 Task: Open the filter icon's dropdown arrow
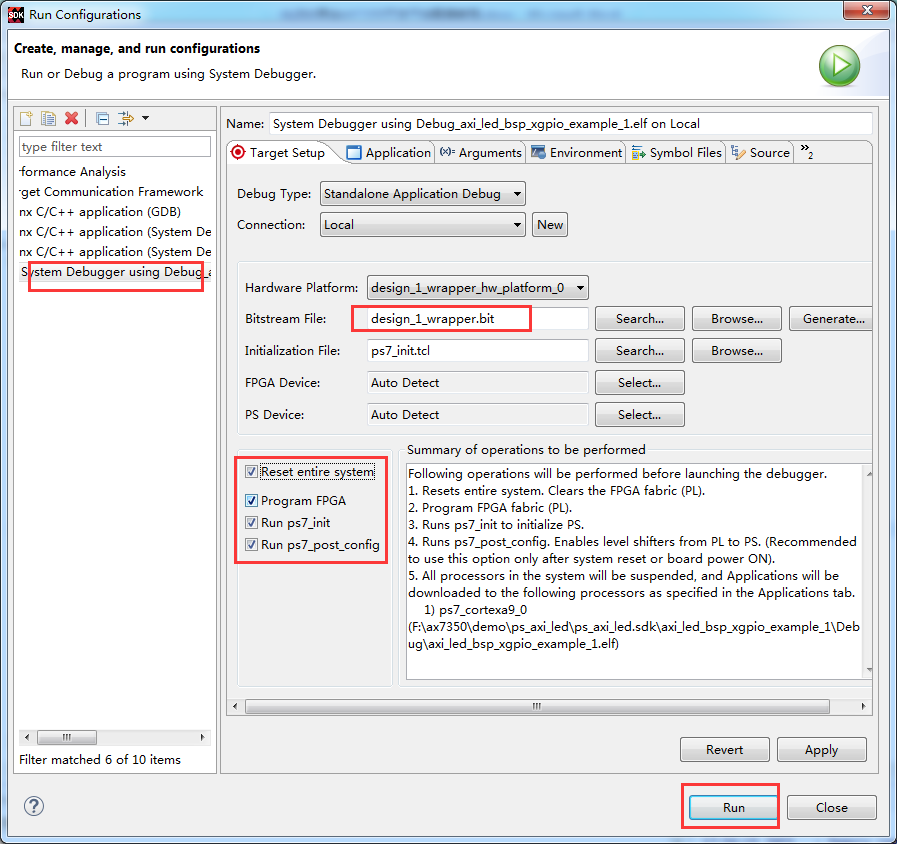click(x=145, y=118)
